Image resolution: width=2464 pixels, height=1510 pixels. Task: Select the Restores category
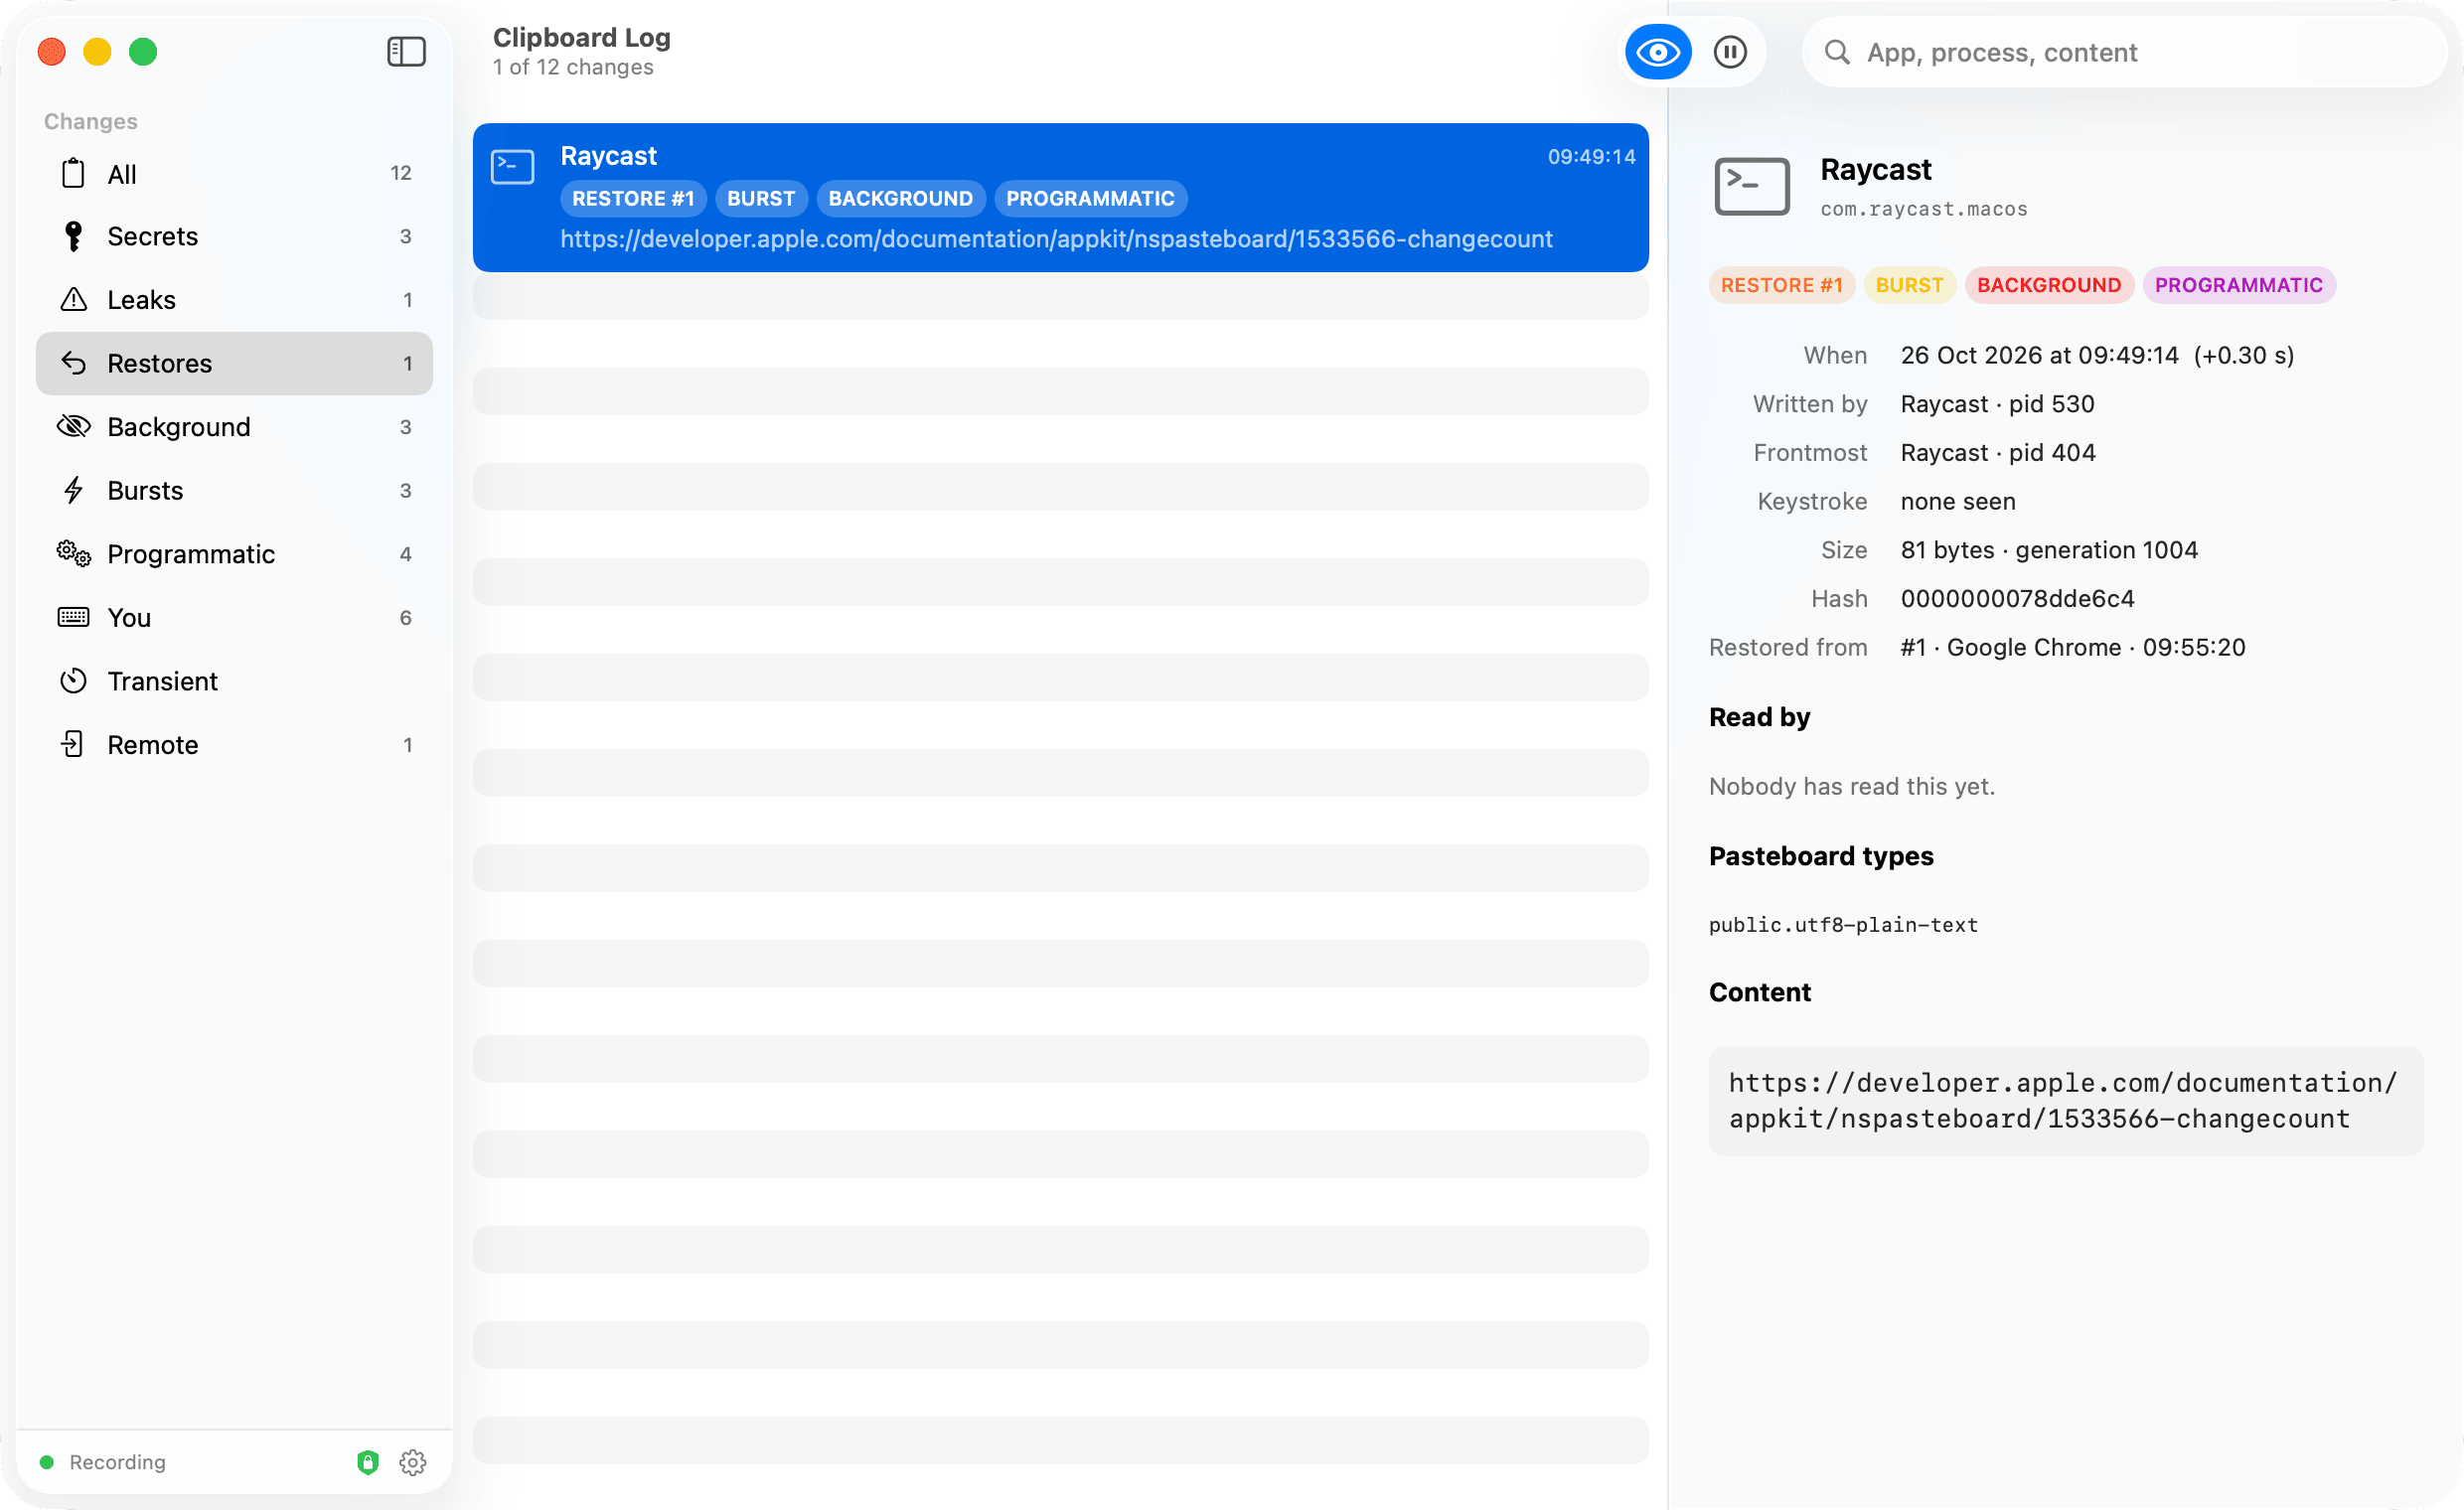pyautogui.click(x=234, y=363)
